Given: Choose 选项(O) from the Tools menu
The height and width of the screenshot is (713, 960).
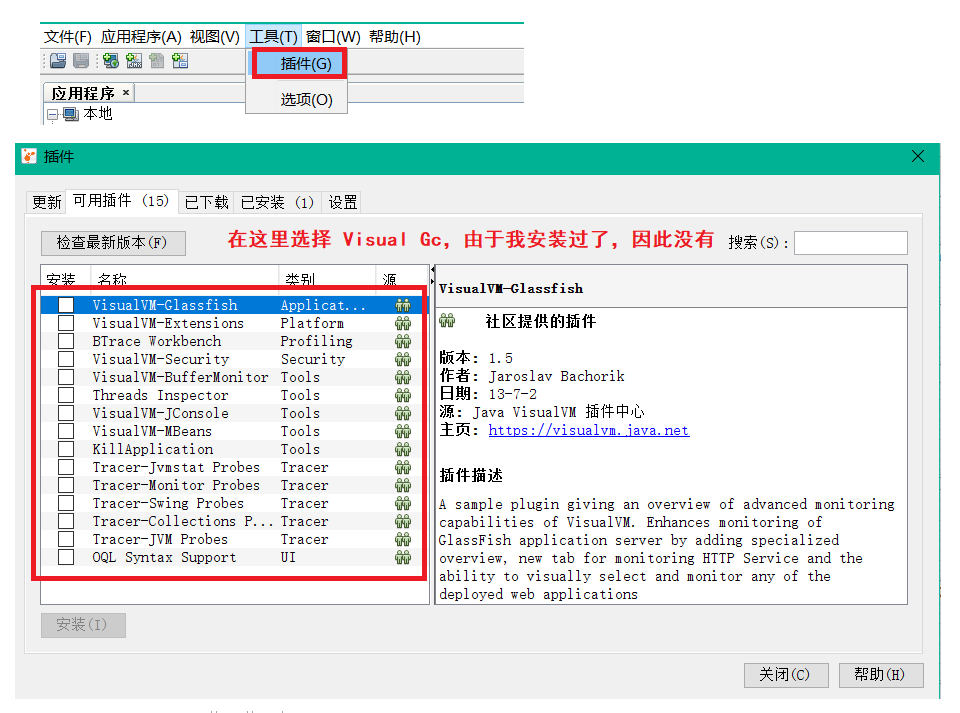Looking at the screenshot, I should tap(306, 100).
